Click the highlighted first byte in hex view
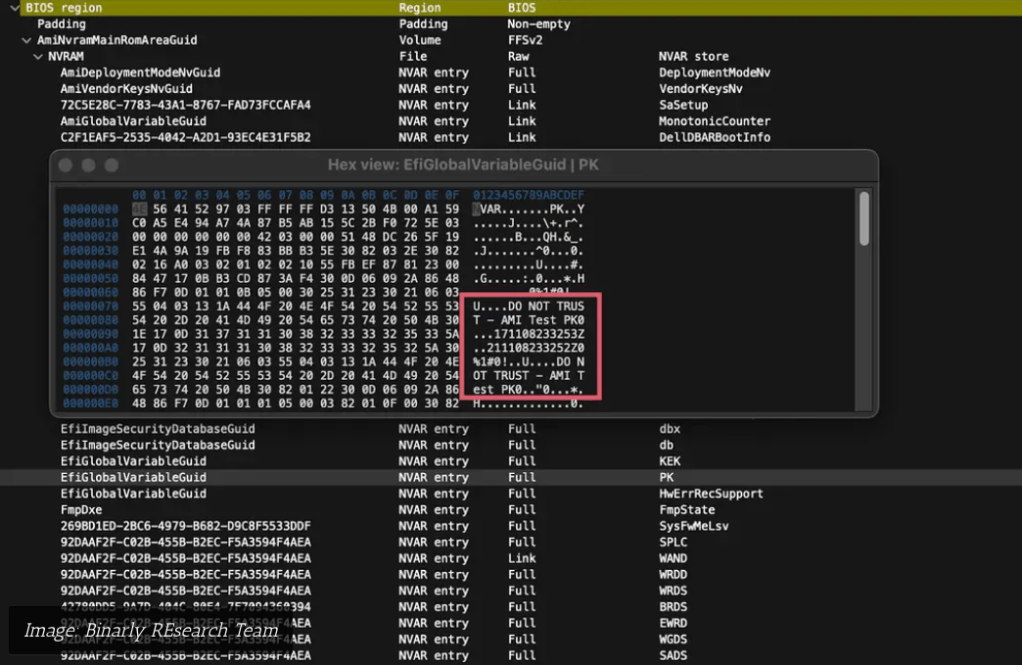The height and width of the screenshot is (665, 1022). coord(139,209)
